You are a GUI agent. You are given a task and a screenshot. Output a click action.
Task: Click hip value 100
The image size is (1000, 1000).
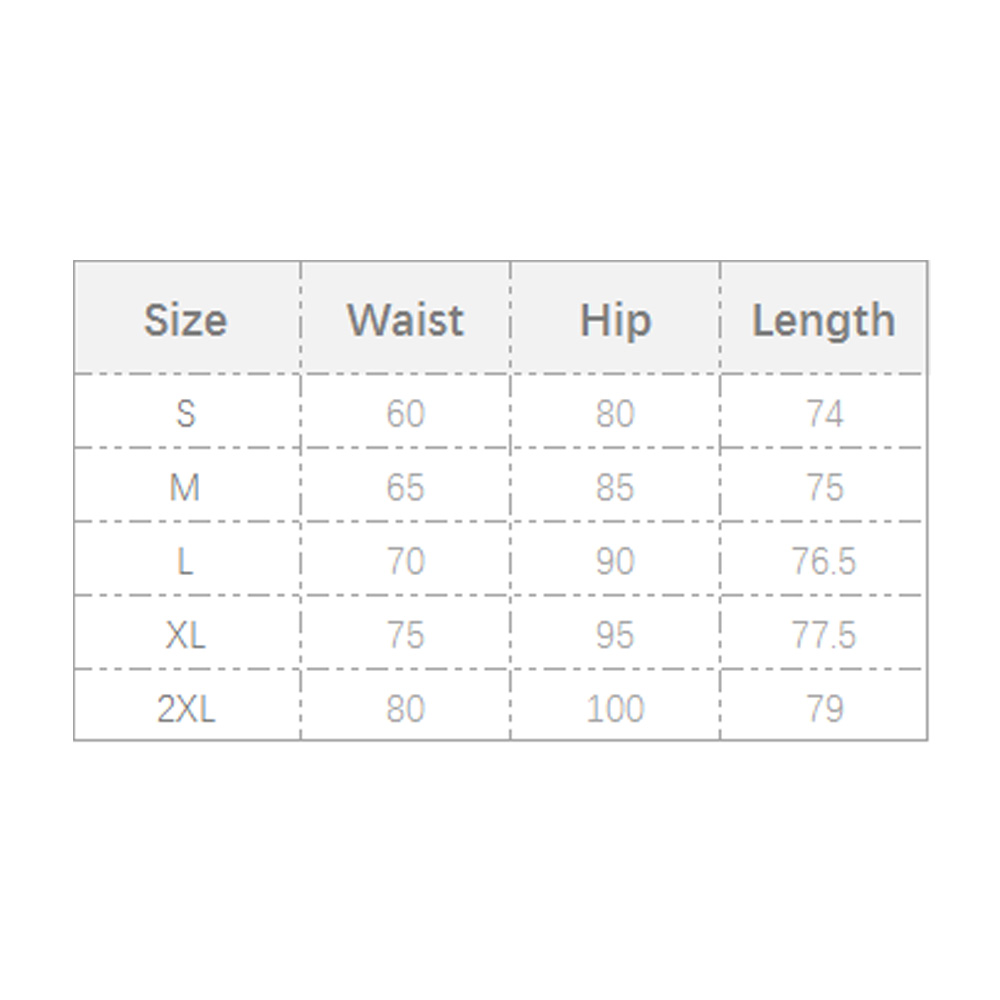pyautogui.click(x=615, y=709)
